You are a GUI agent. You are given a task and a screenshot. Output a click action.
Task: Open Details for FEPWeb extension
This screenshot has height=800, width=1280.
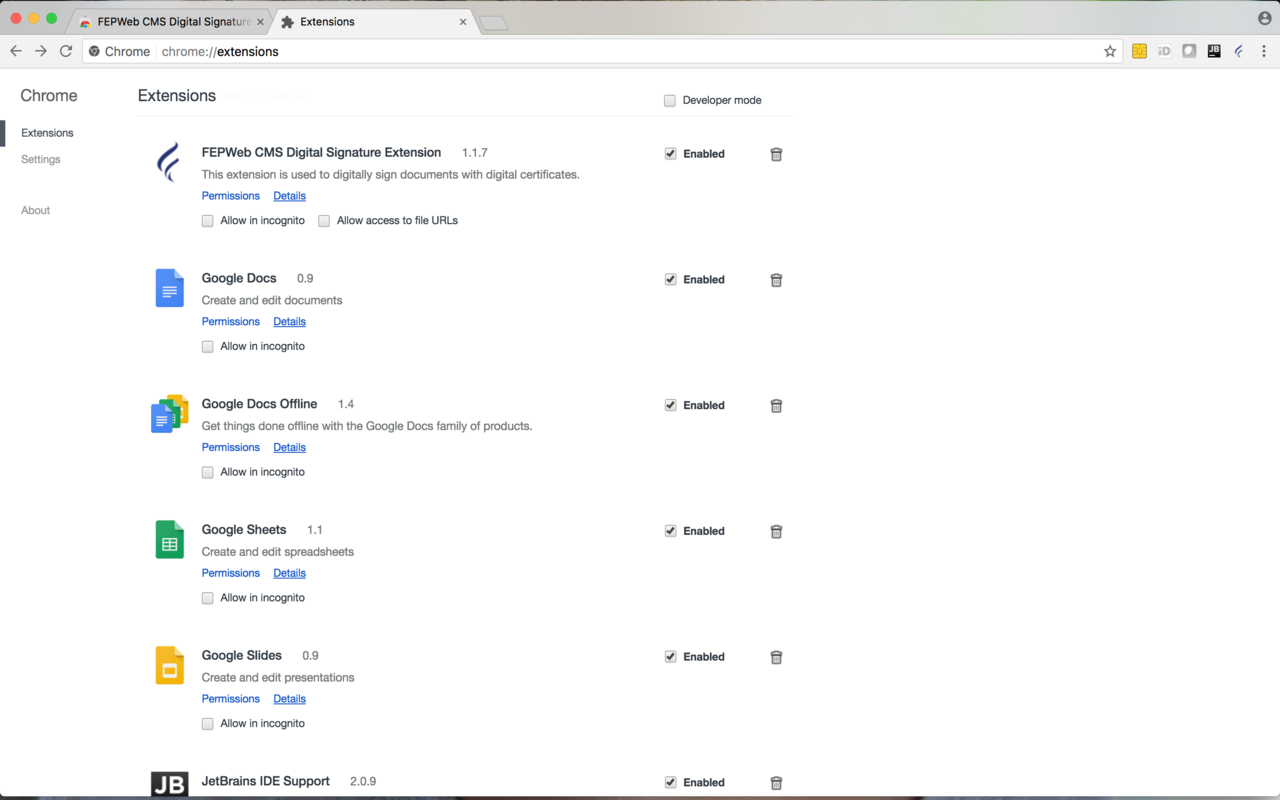coord(290,196)
